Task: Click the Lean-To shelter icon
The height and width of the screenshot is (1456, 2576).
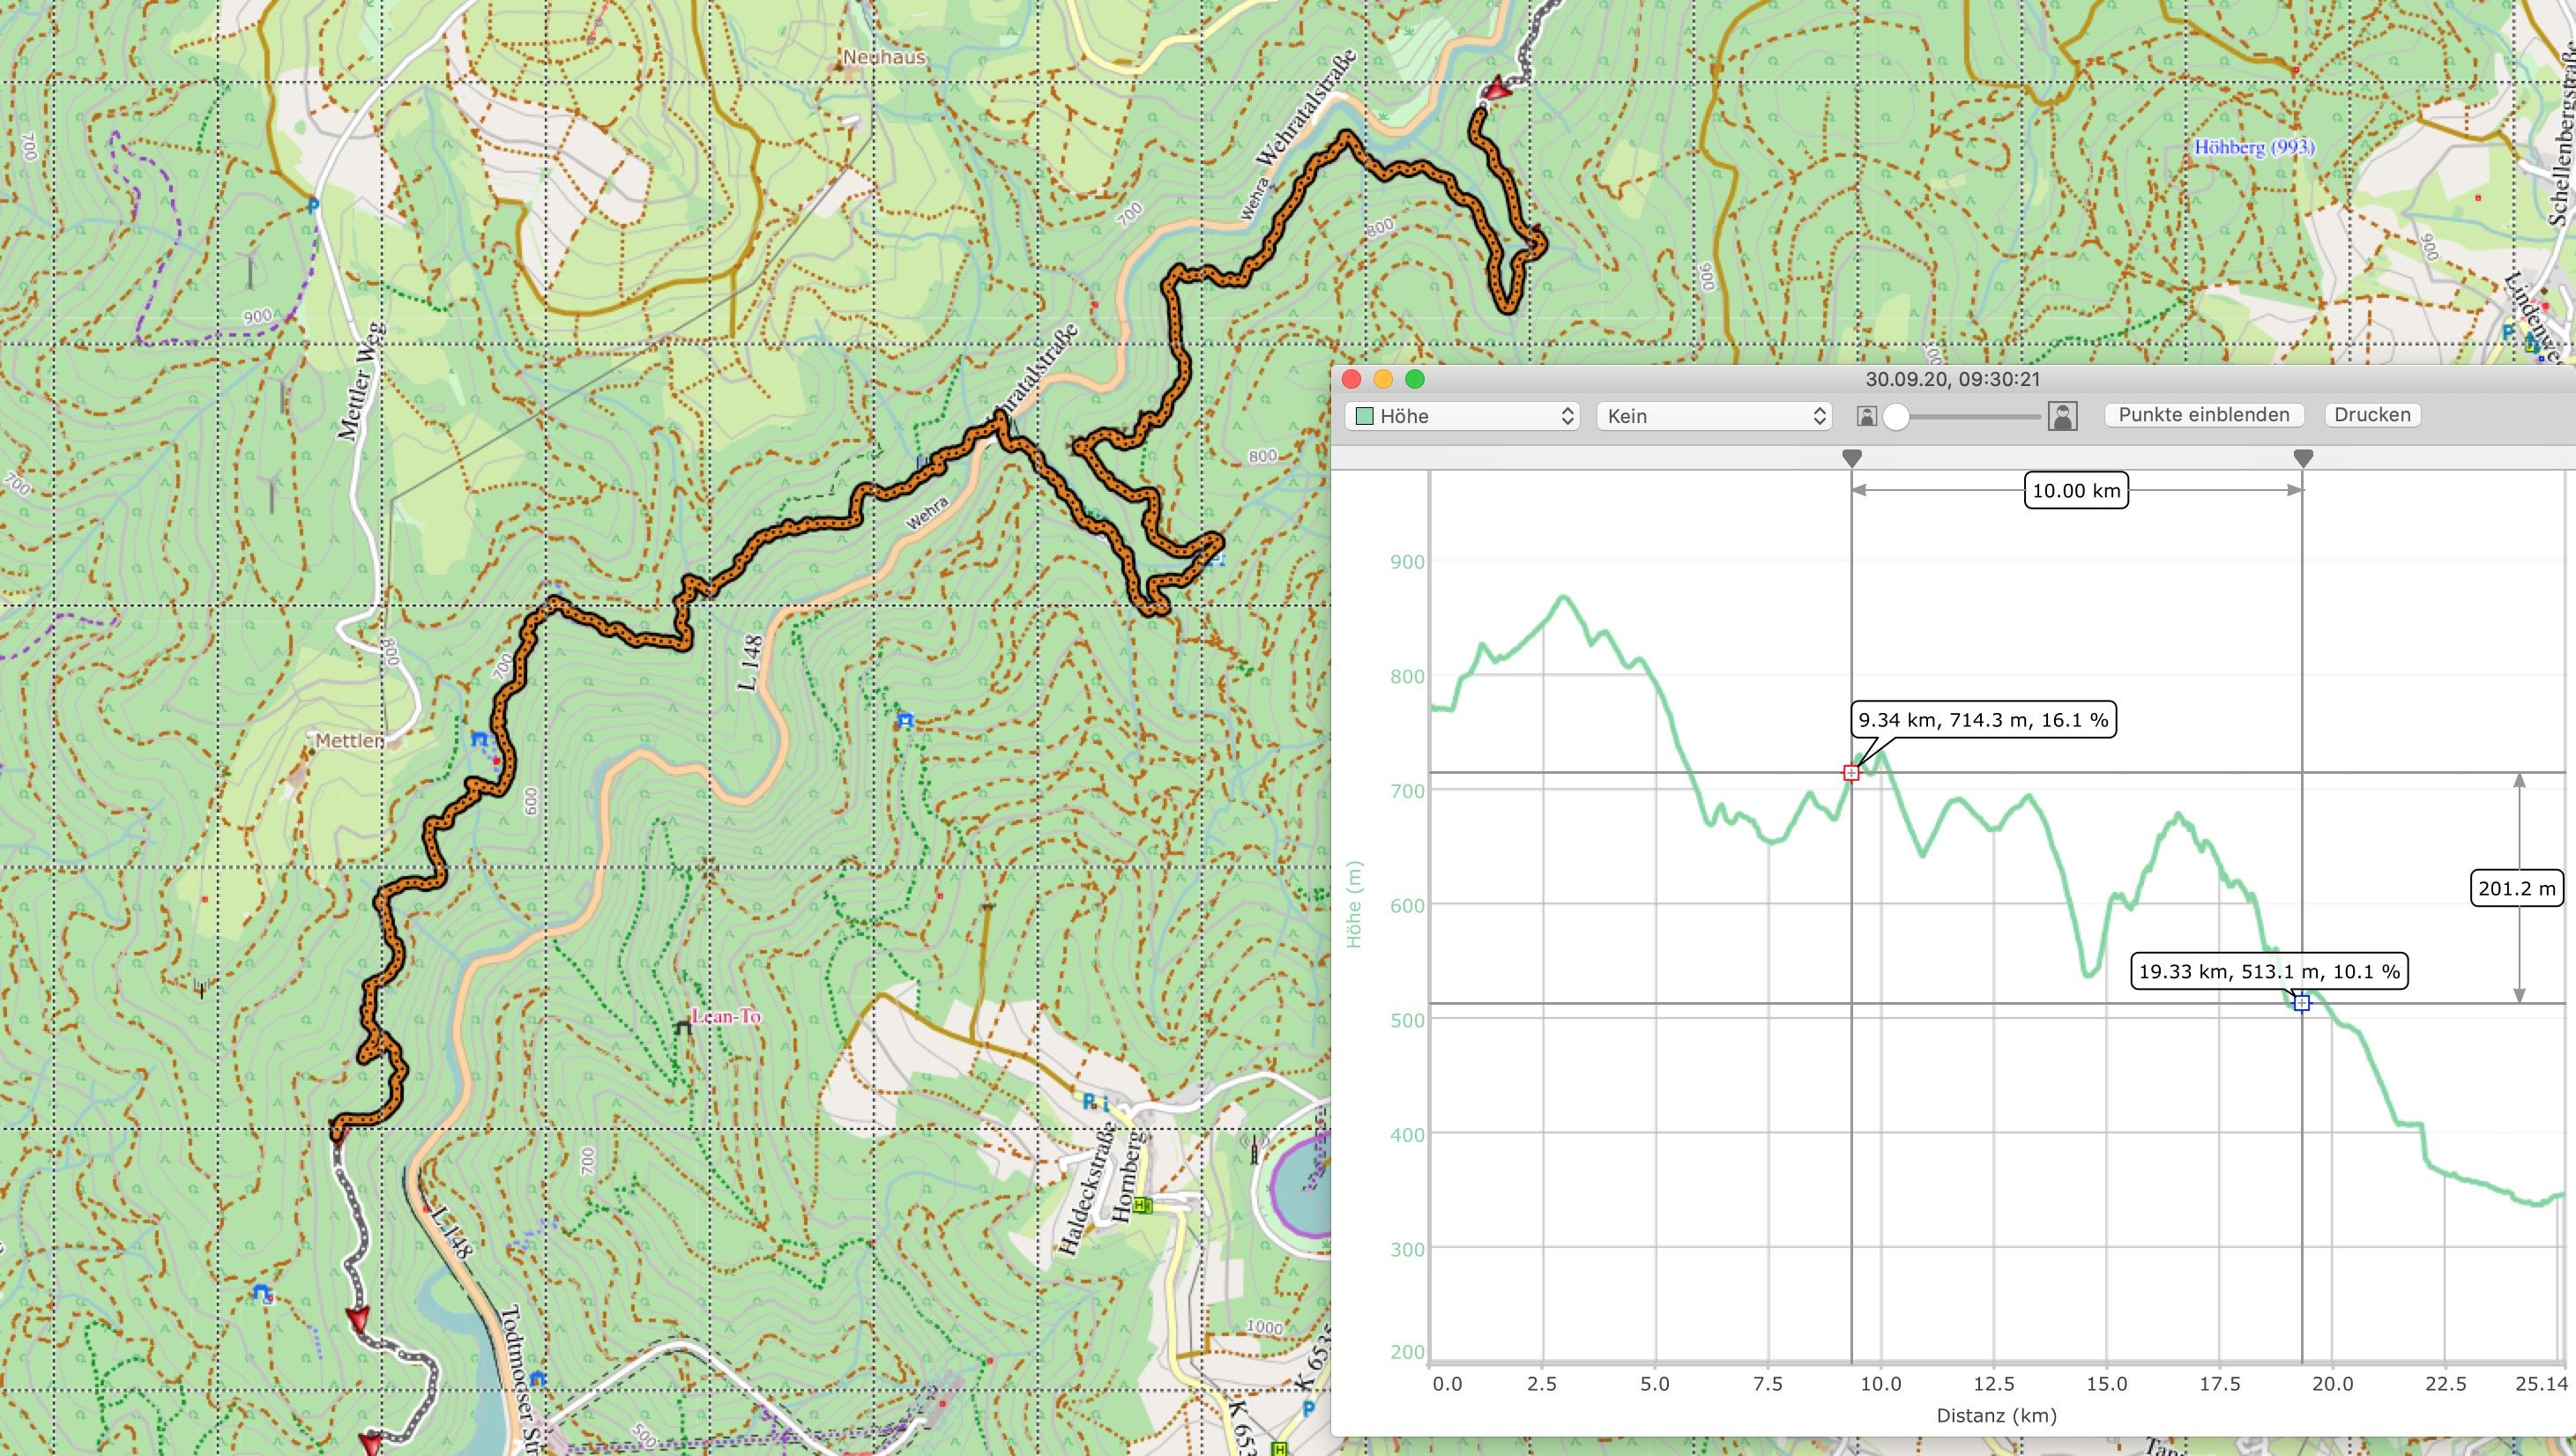Action: (683, 1026)
